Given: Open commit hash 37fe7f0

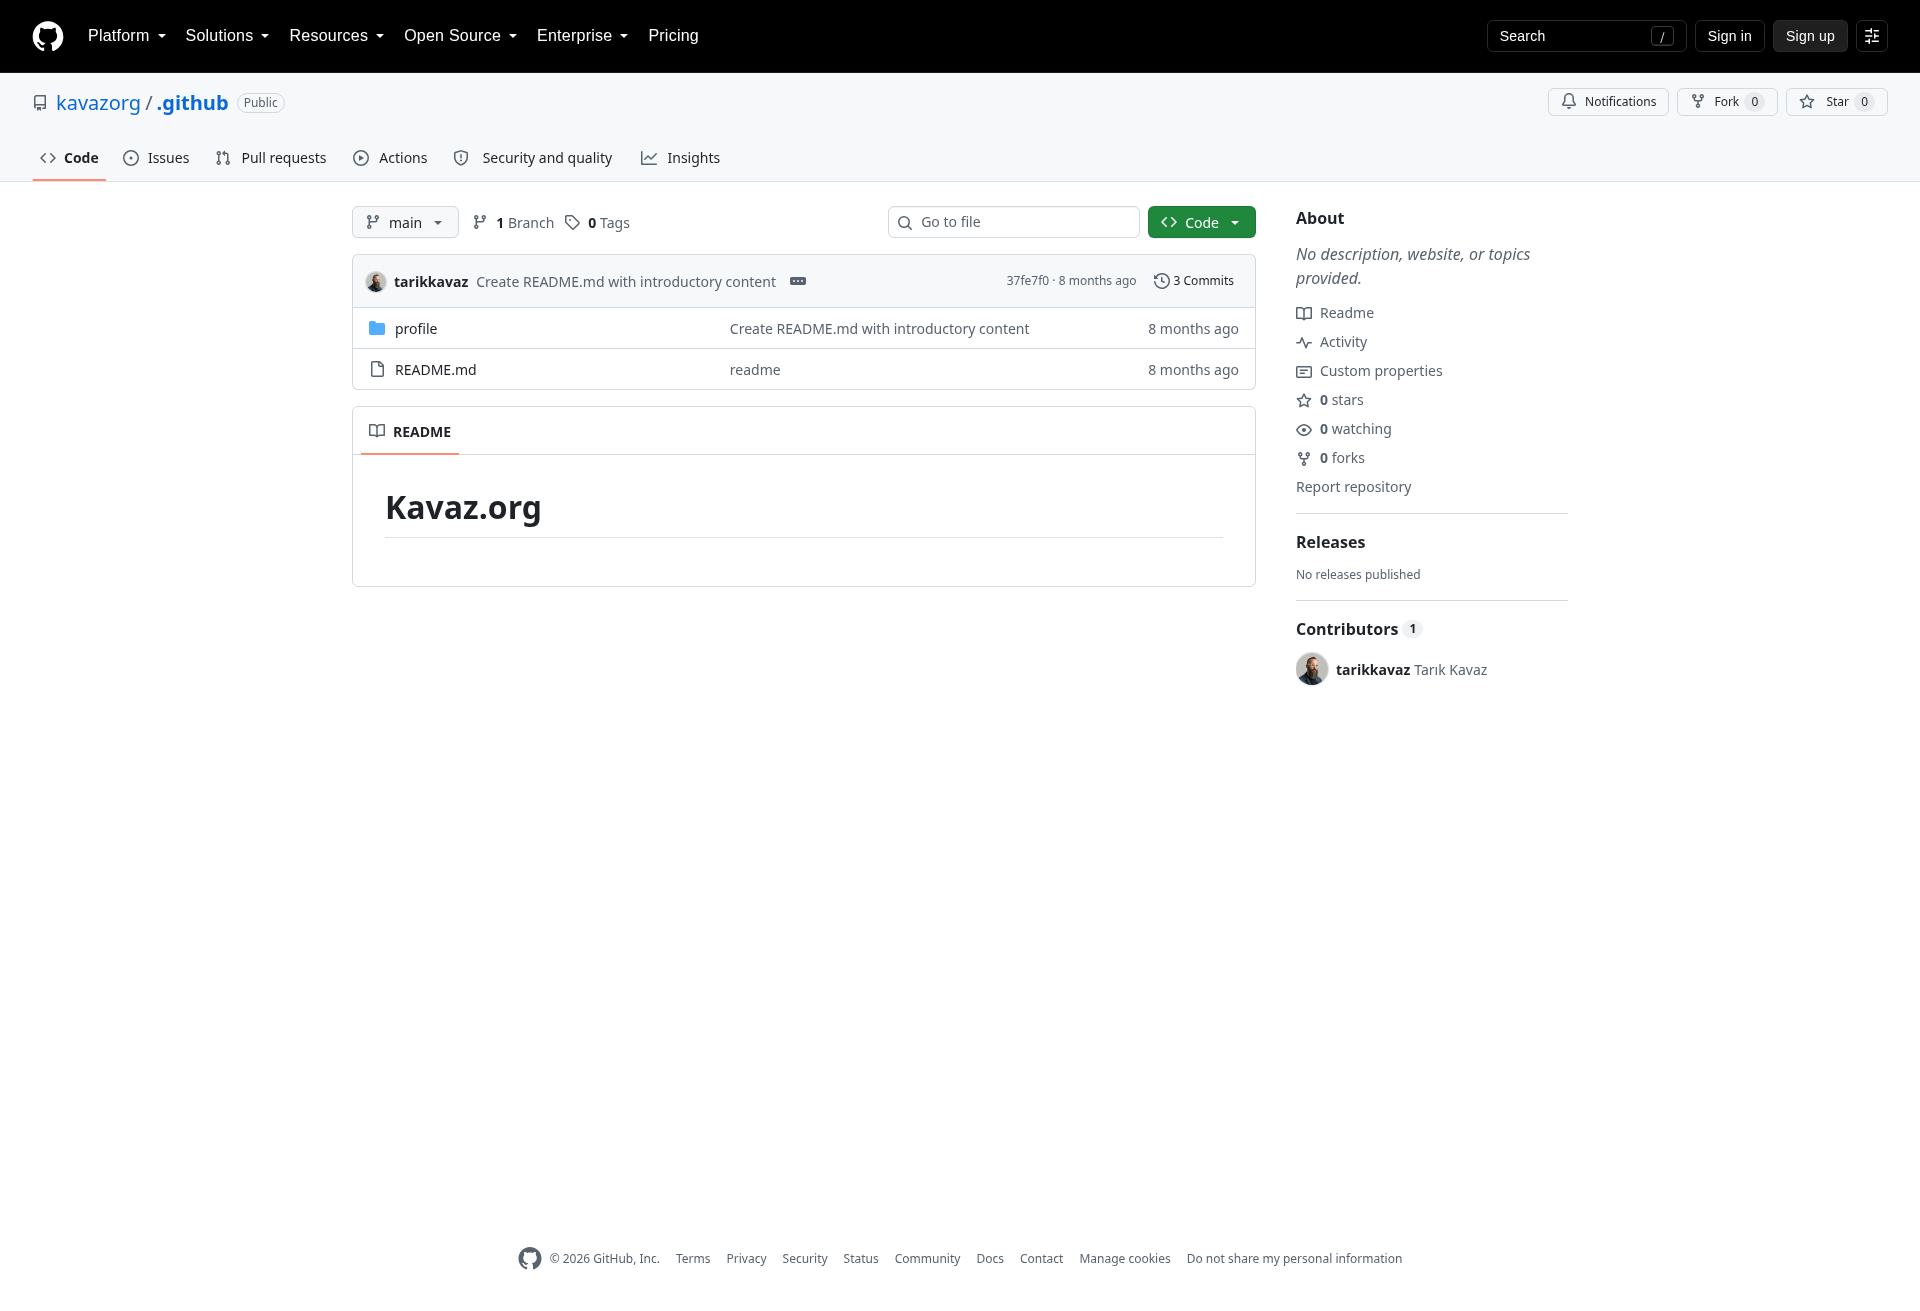Looking at the screenshot, I should 1027,281.
